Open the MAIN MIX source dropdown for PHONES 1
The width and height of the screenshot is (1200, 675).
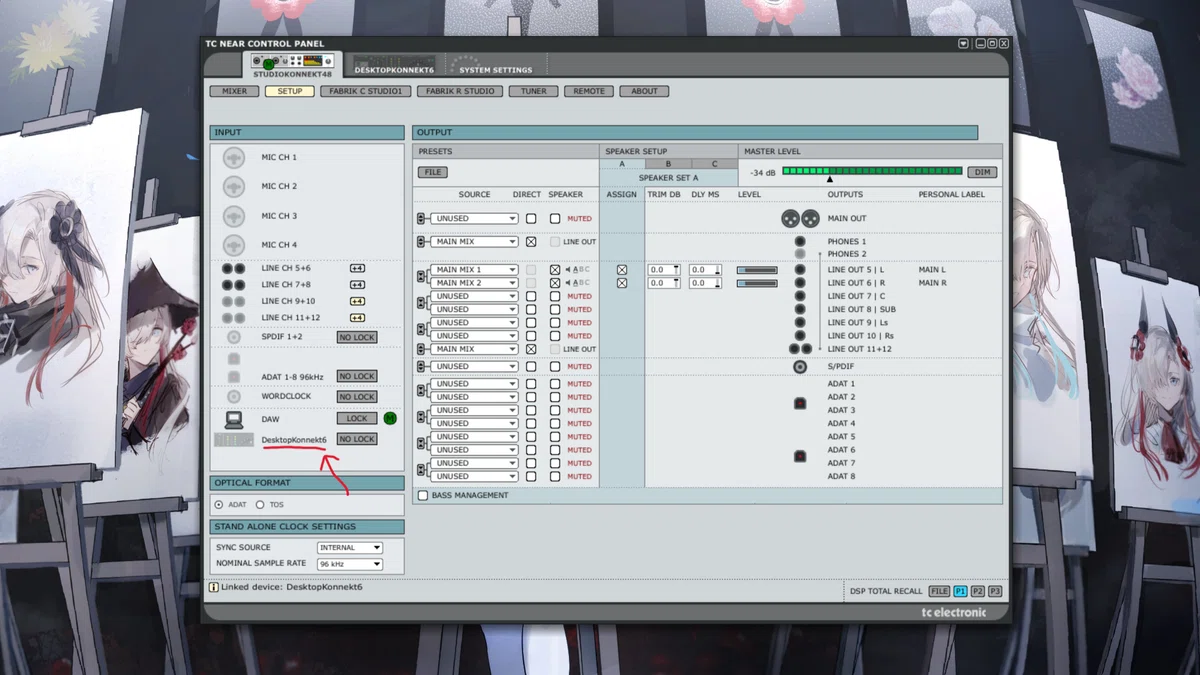474,242
